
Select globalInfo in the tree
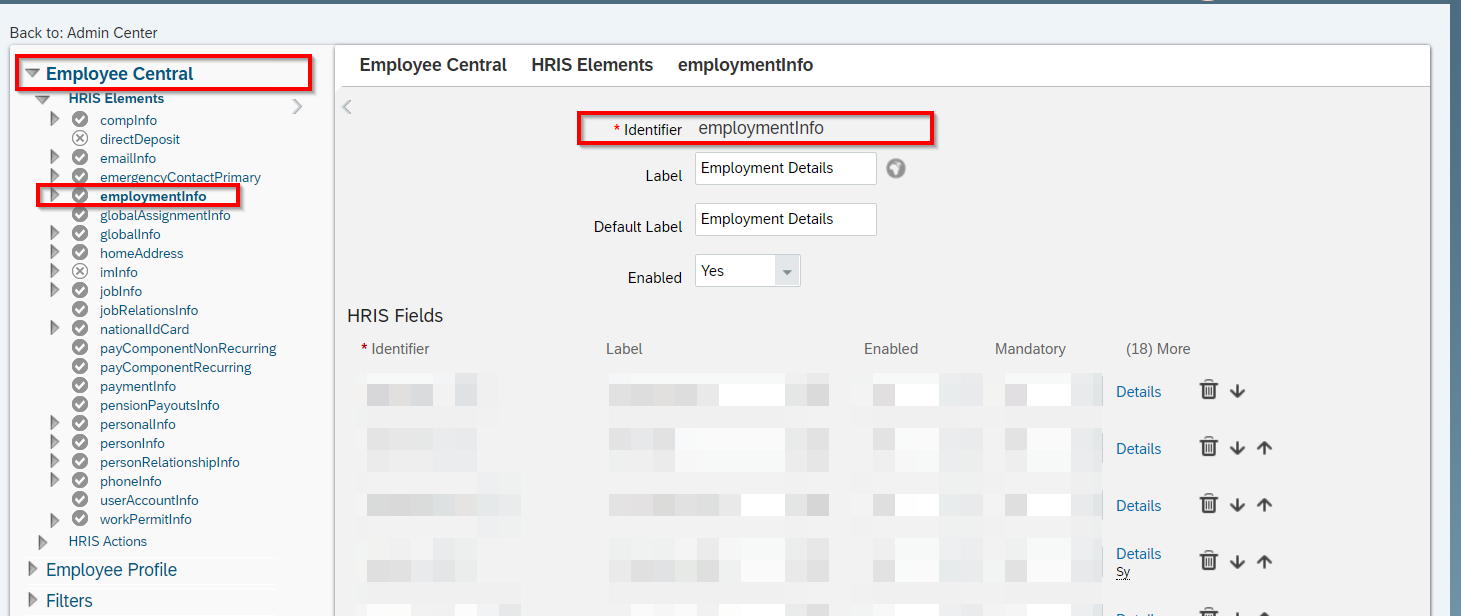pyautogui.click(x=130, y=234)
